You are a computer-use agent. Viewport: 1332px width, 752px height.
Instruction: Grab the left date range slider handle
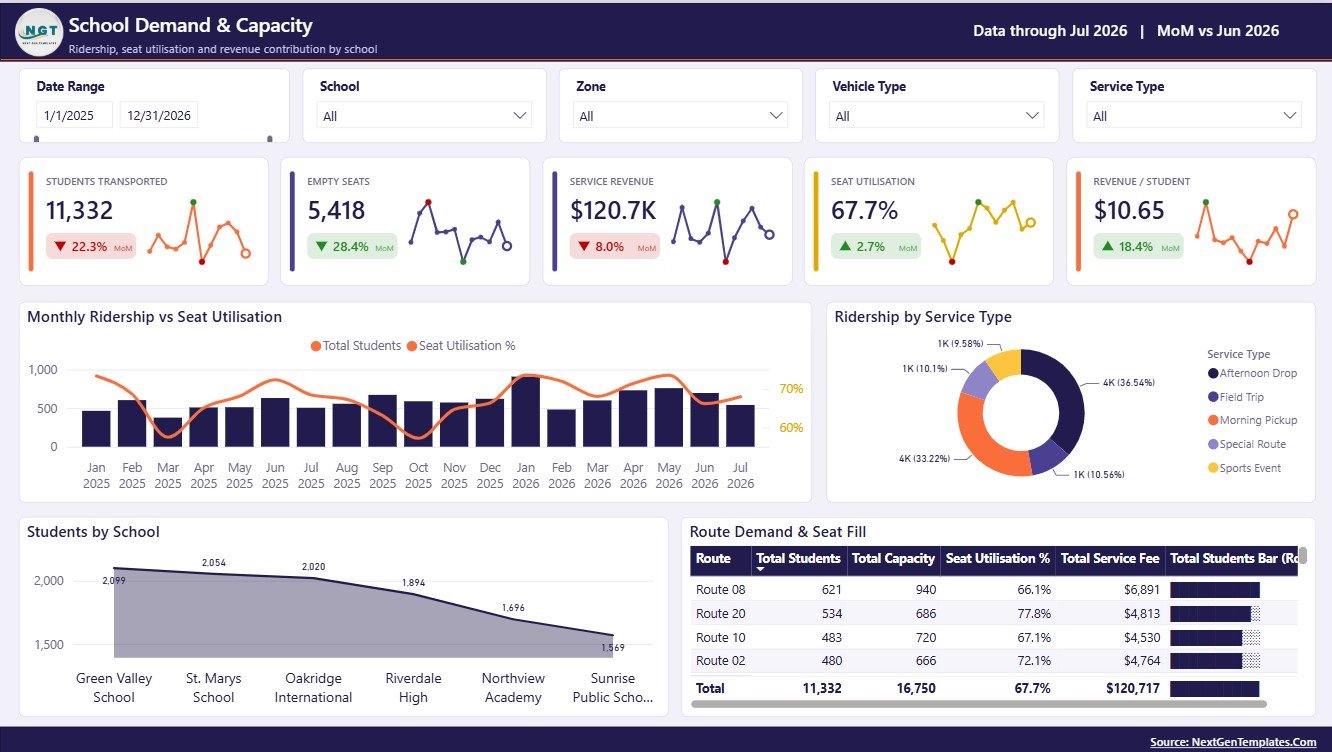(37, 139)
